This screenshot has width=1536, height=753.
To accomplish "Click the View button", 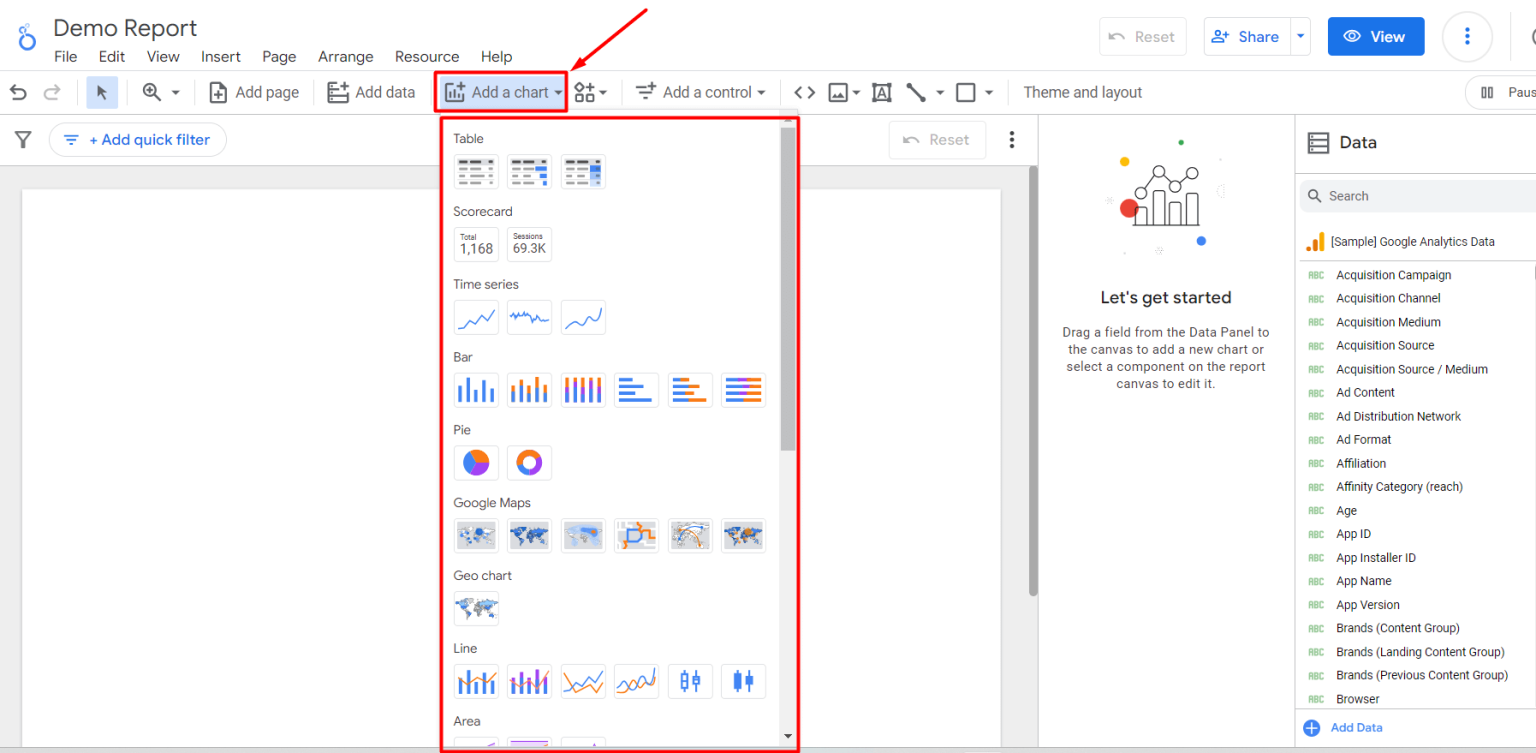I will [1375, 36].
